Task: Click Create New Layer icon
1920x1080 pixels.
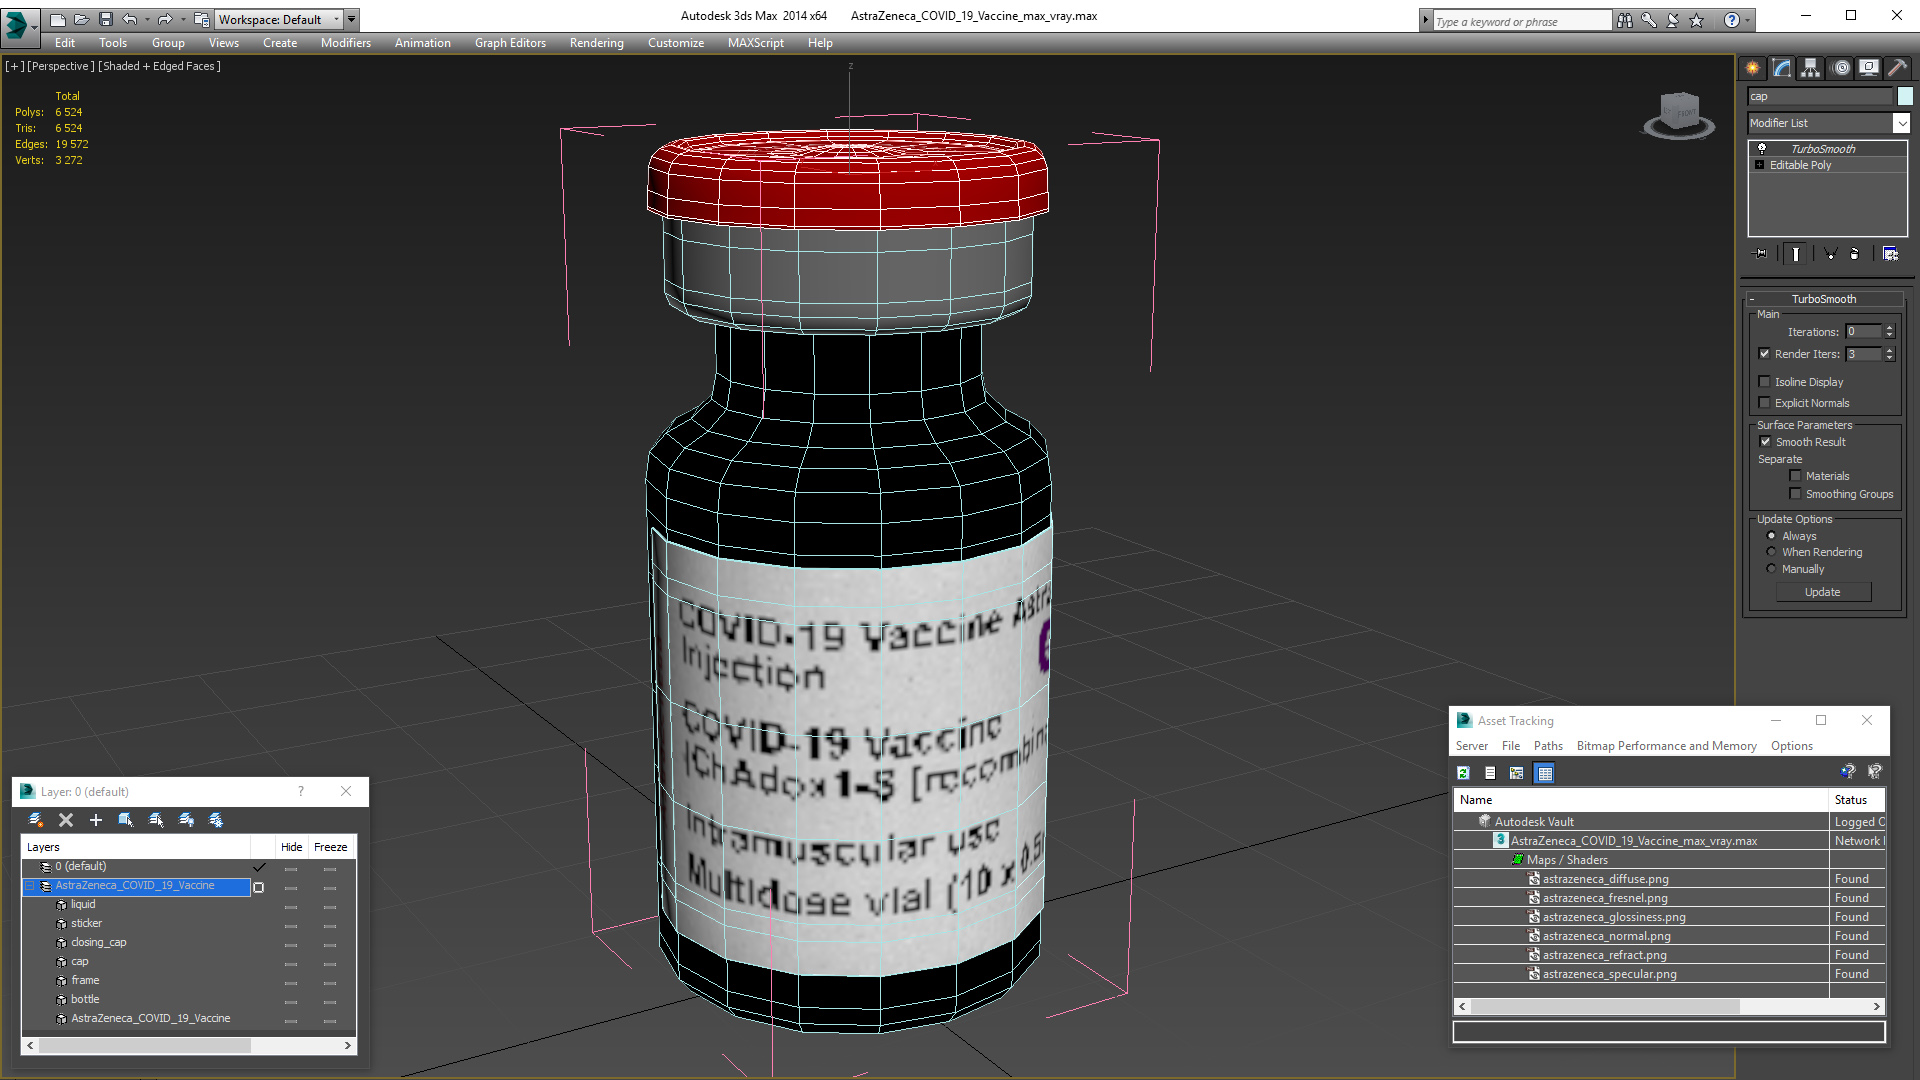Action: 36,820
